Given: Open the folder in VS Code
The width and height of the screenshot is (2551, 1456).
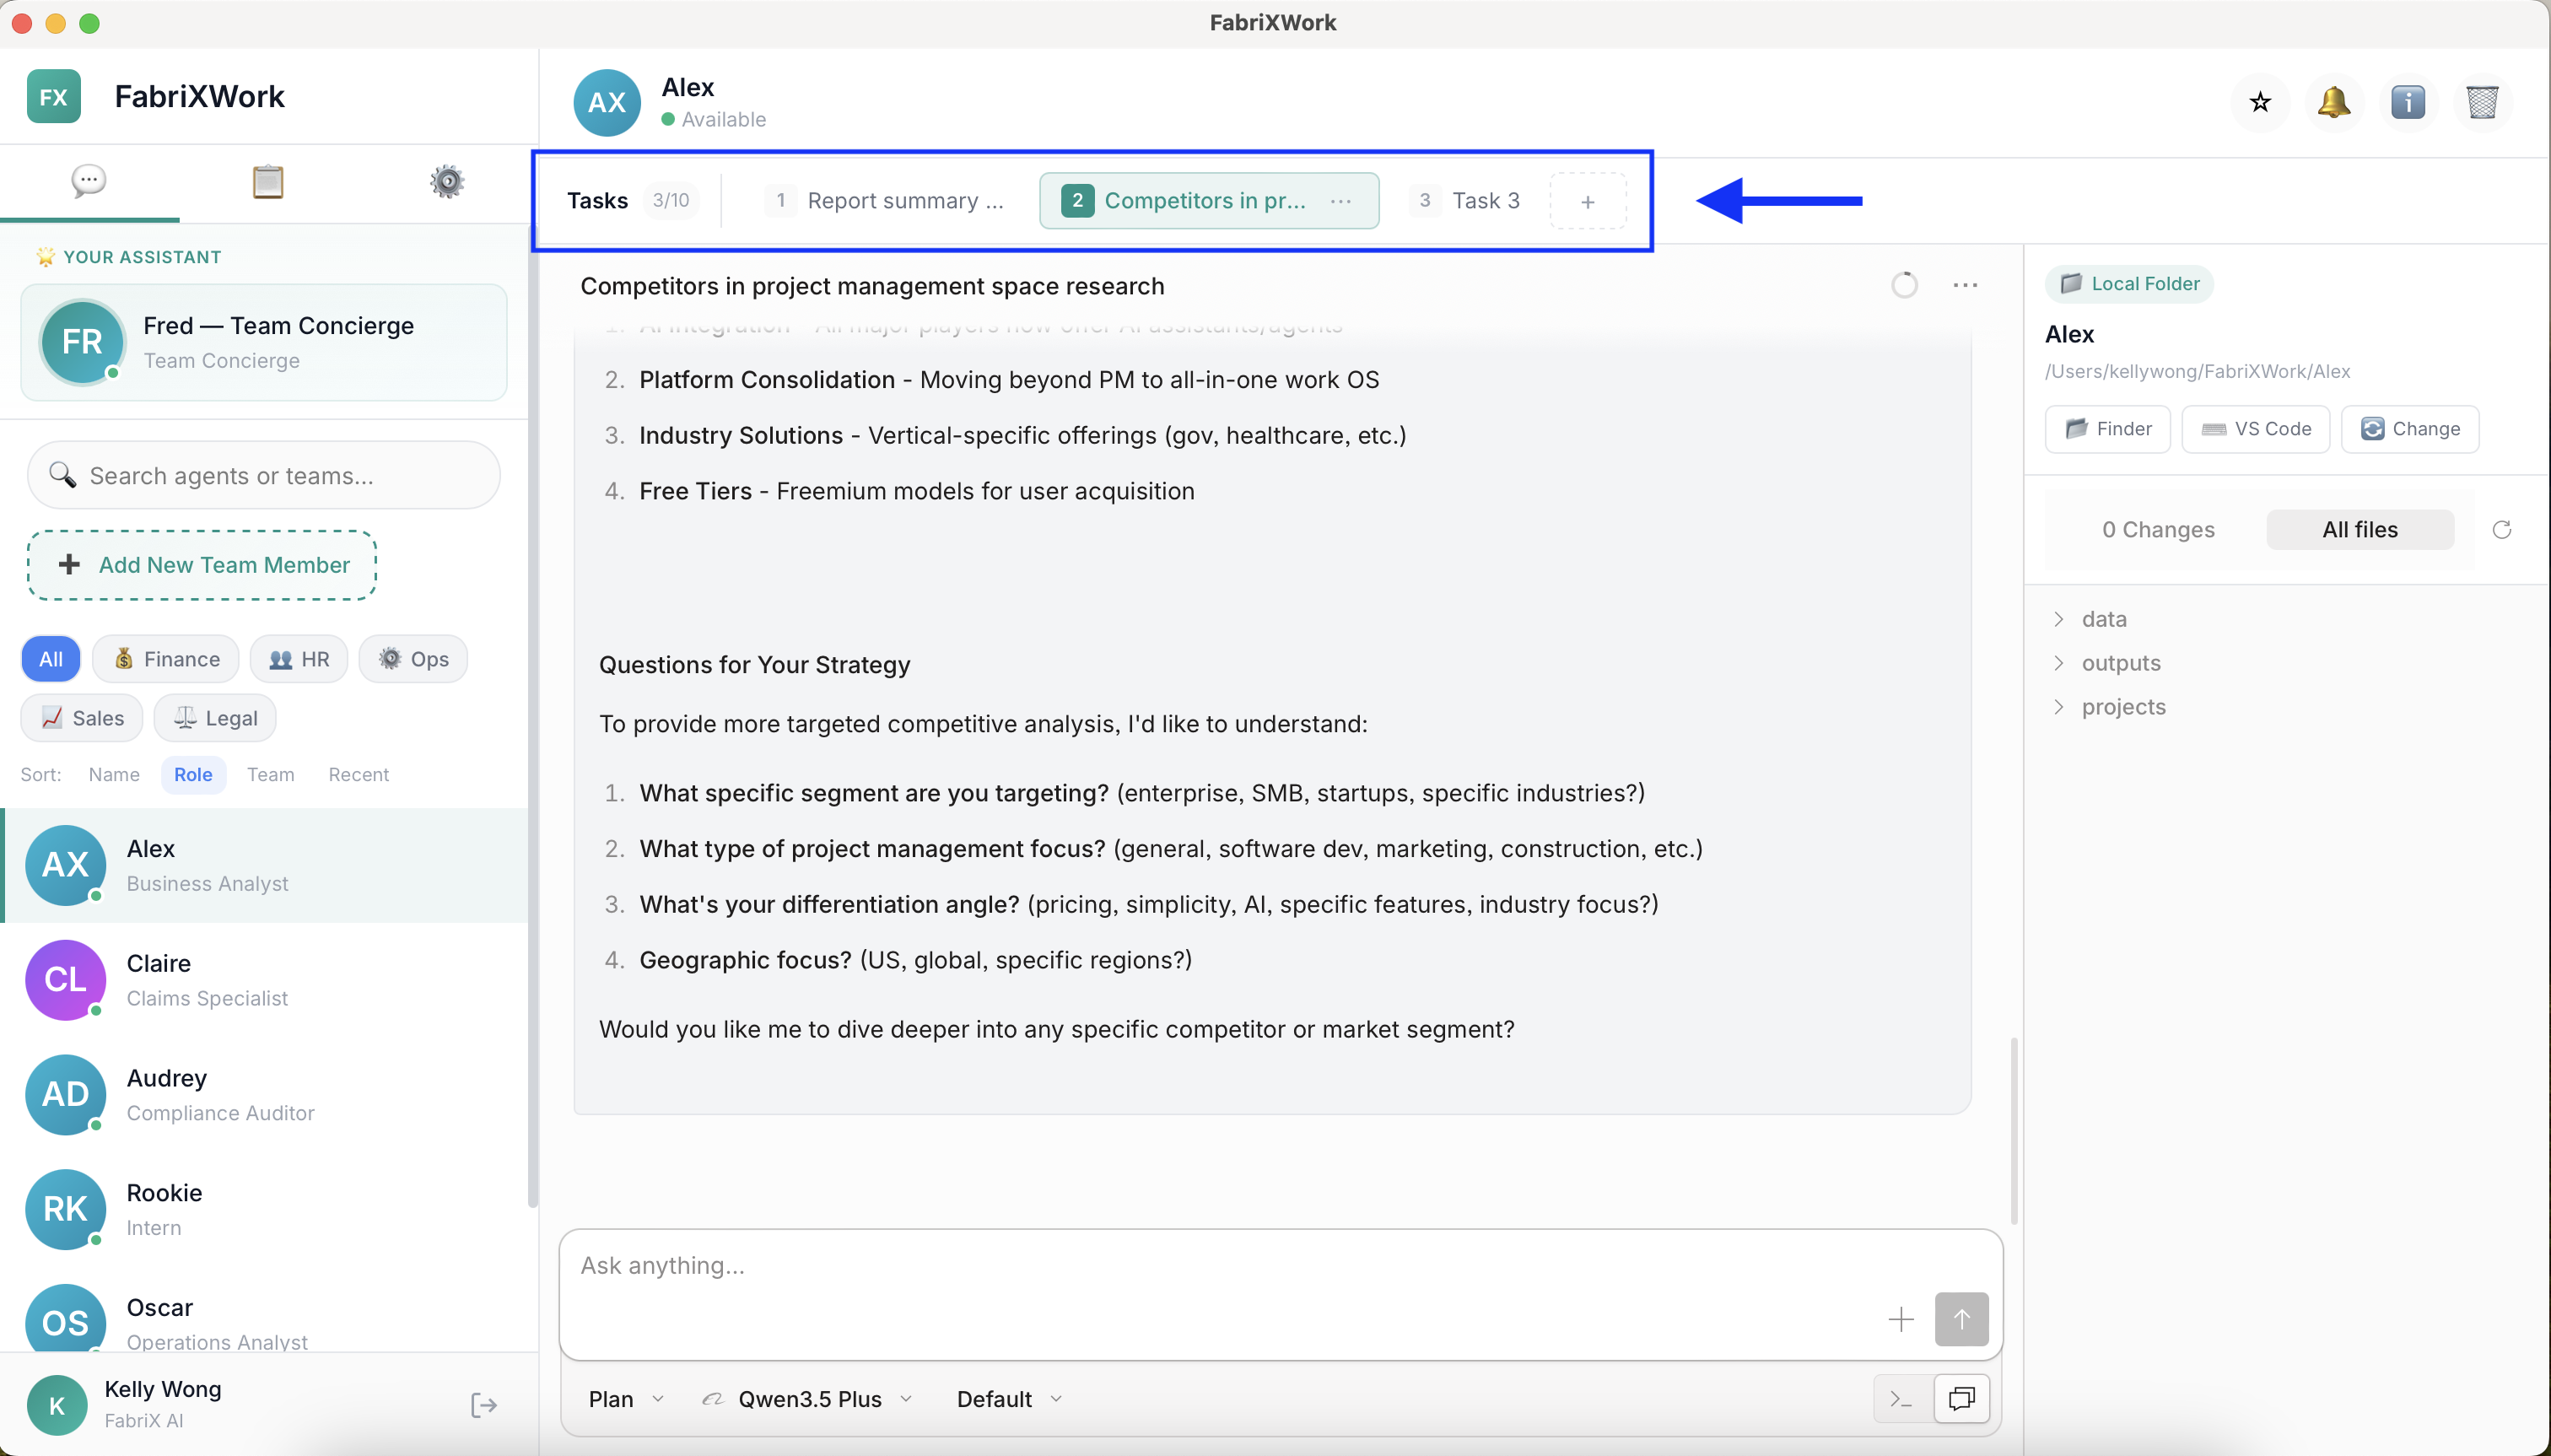Looking at the screenshot, I should 2256,429.
